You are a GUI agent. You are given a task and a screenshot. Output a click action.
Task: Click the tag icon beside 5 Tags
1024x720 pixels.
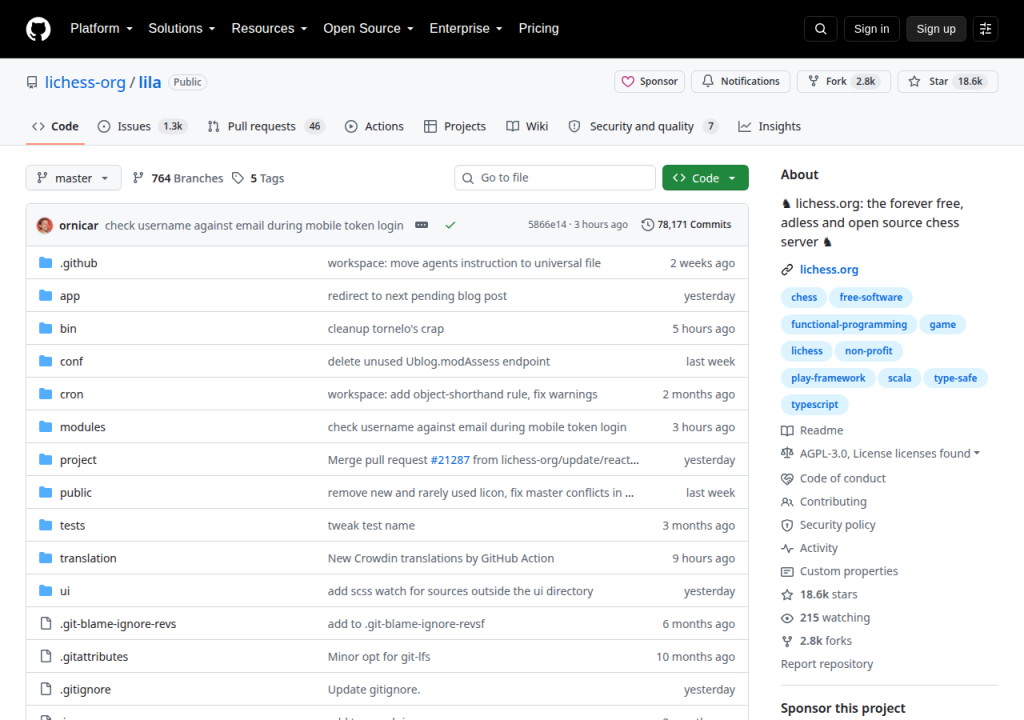[238, 178]
